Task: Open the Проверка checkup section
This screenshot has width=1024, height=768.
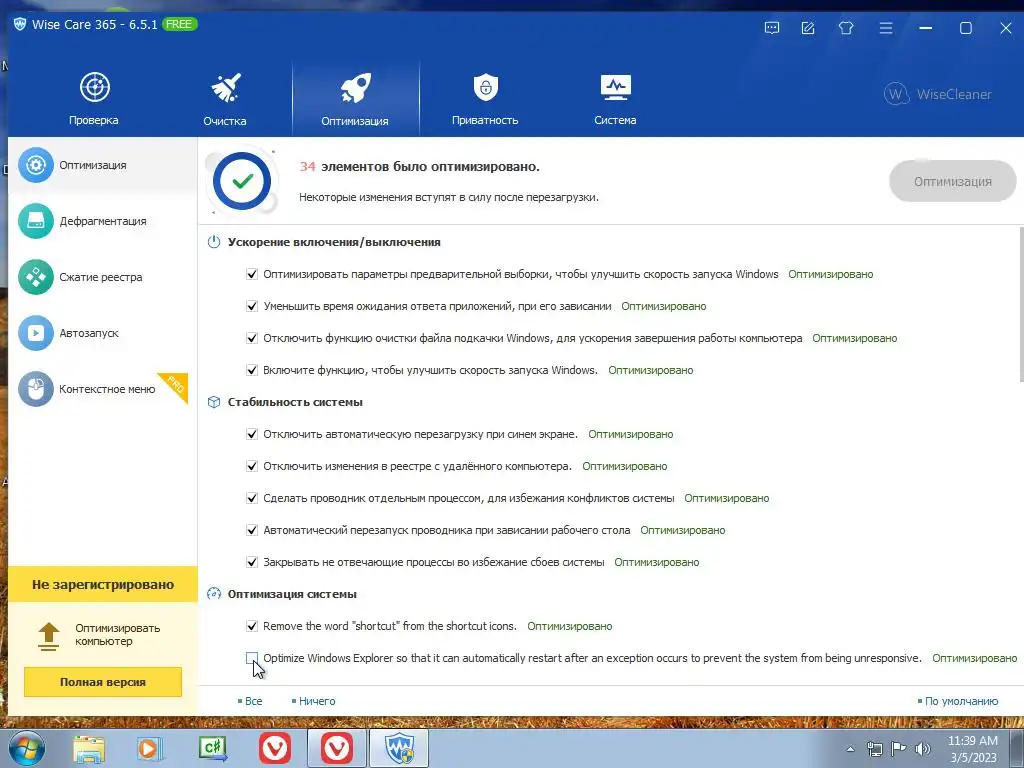Action: (x=94, y=99)
